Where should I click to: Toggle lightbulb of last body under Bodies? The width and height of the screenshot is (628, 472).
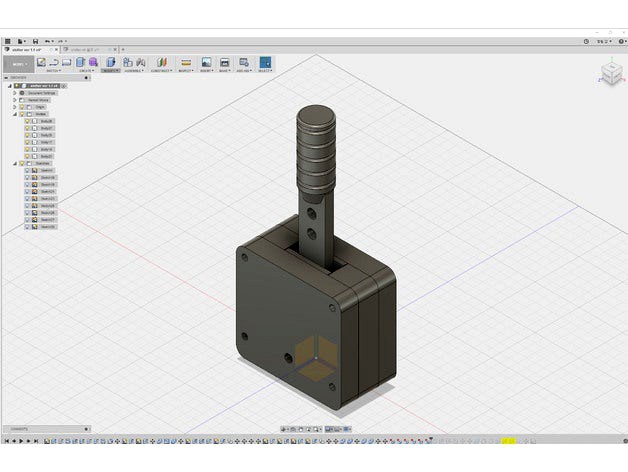(27, 156)
